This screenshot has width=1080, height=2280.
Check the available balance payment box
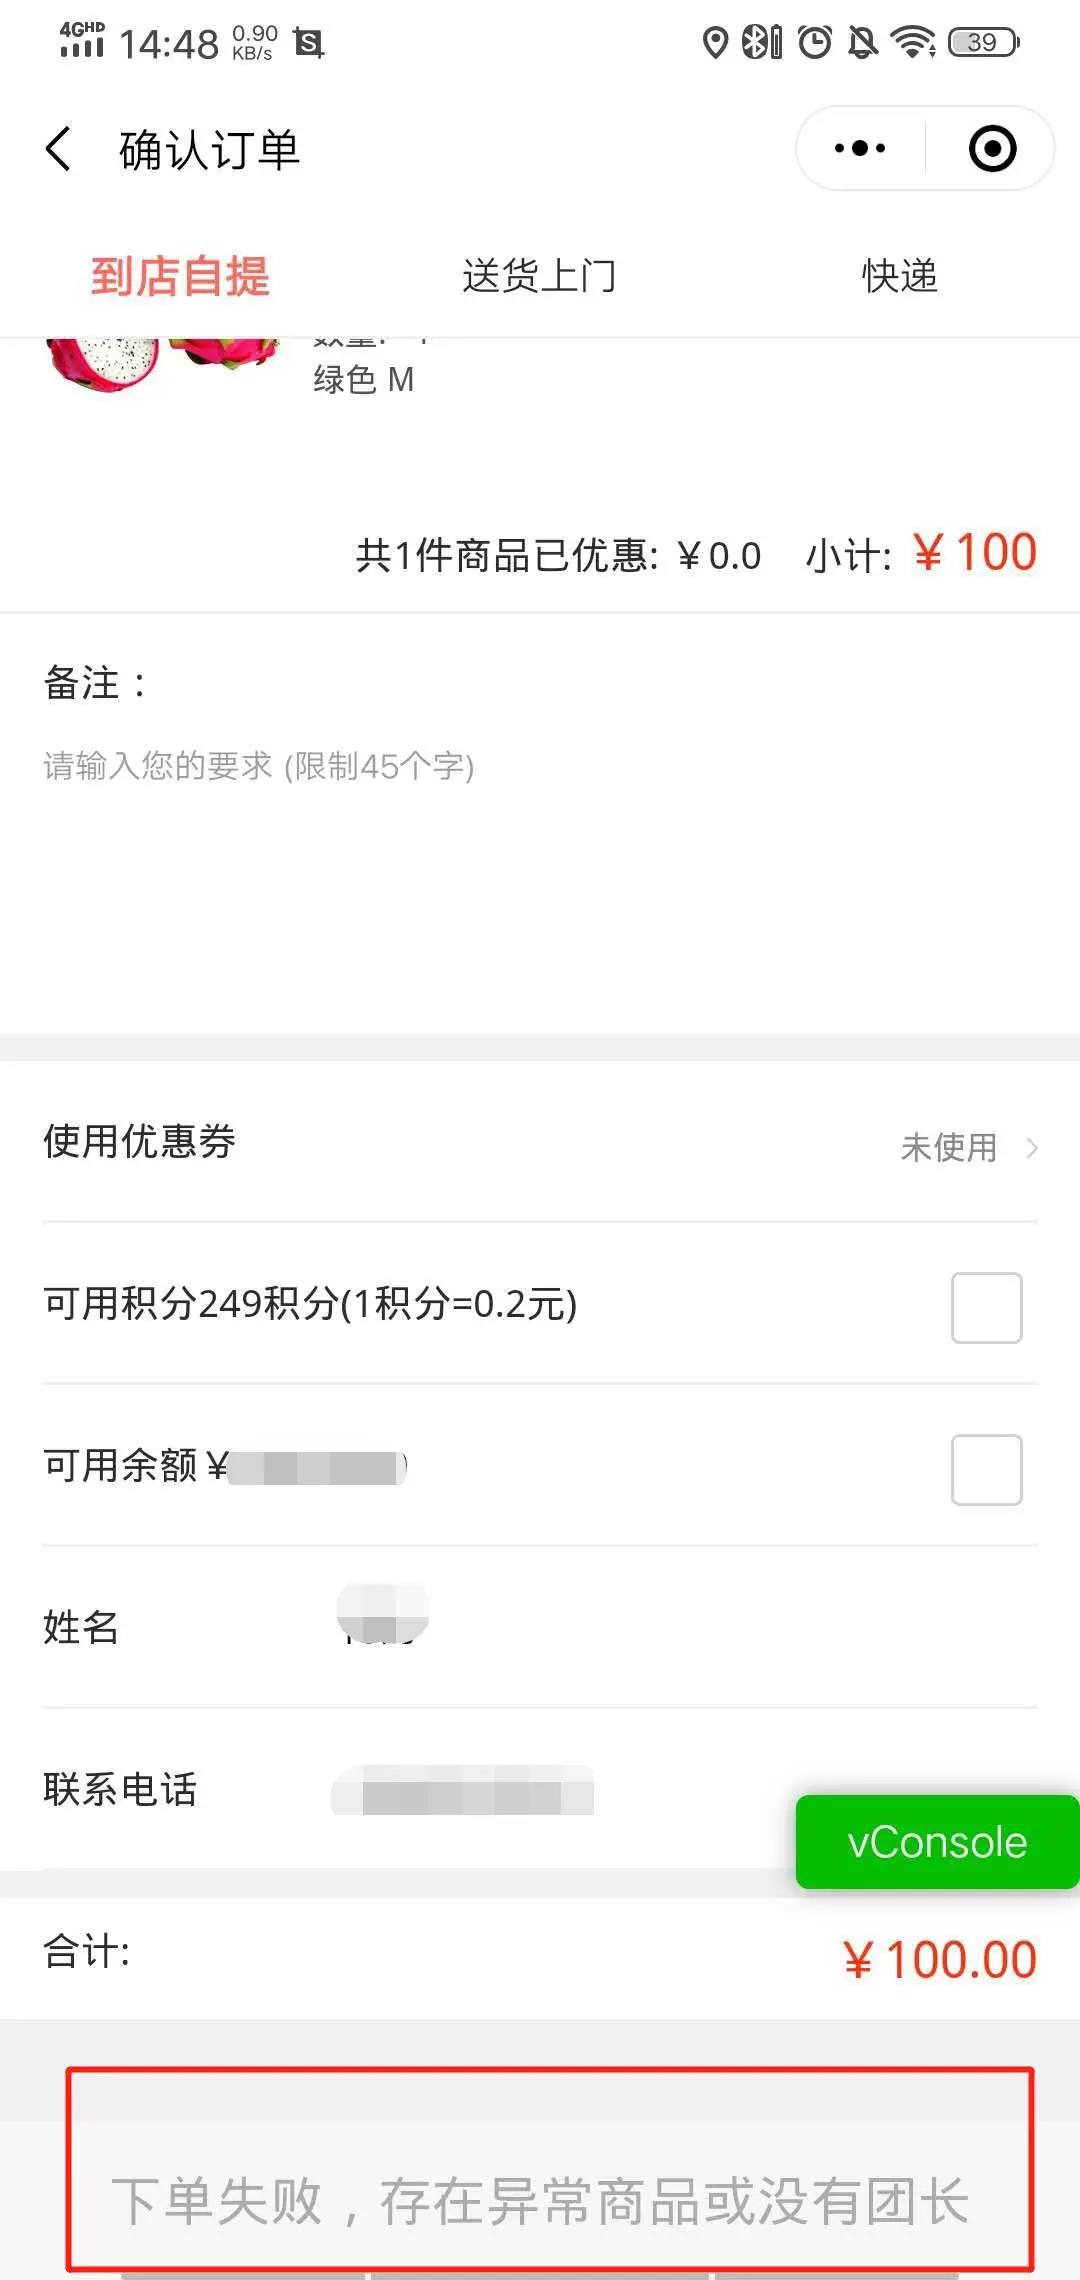(x=986, y=1469)
